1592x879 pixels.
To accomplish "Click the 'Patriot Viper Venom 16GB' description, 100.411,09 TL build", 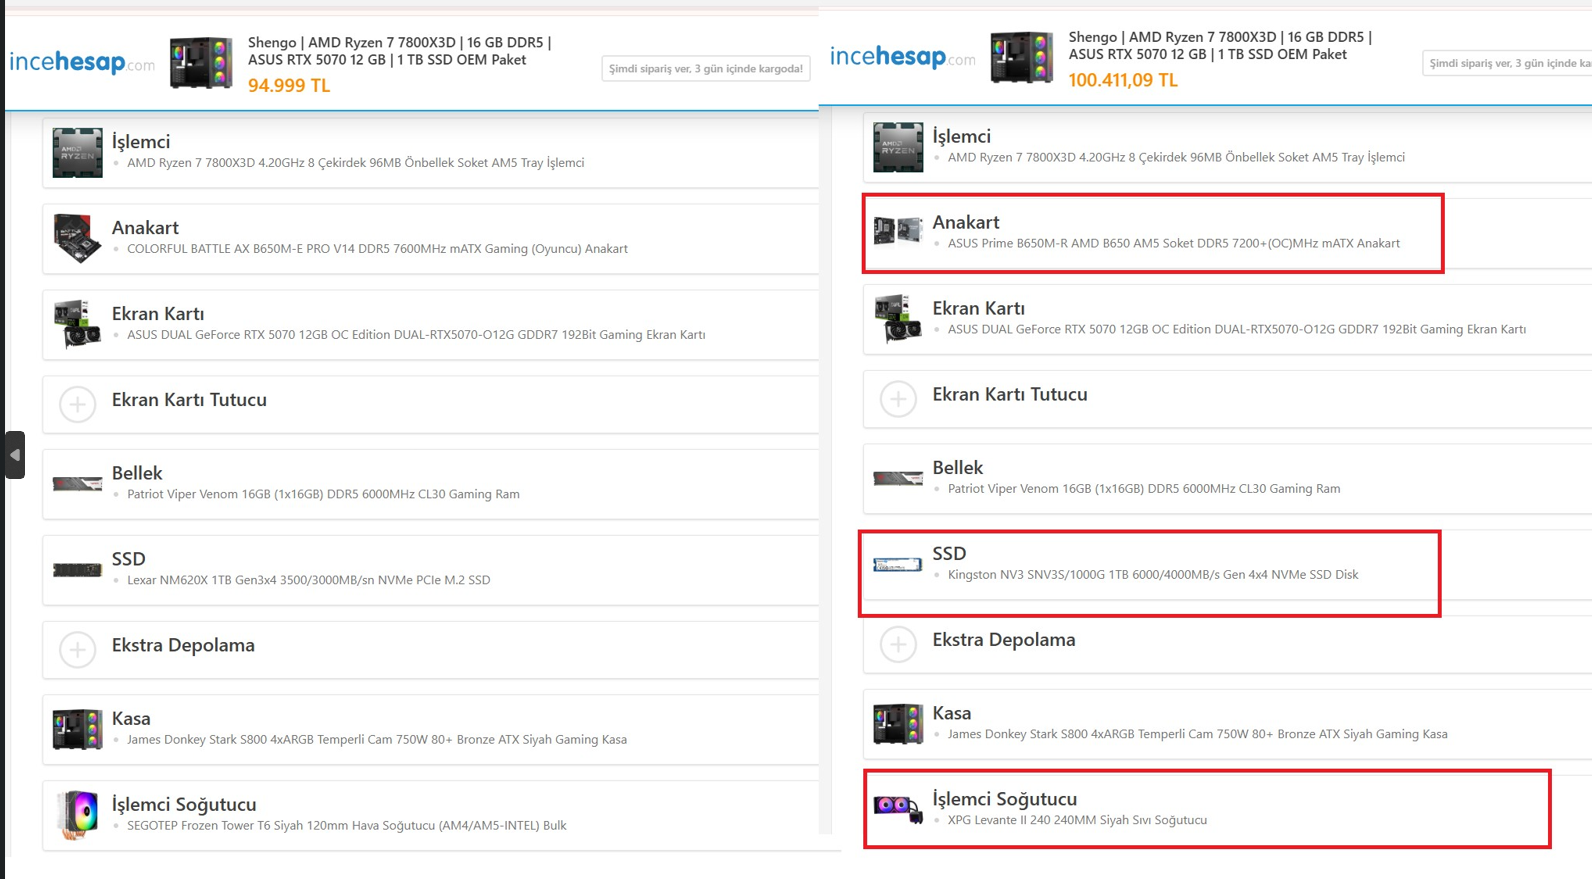I will tap(1144, 489).
